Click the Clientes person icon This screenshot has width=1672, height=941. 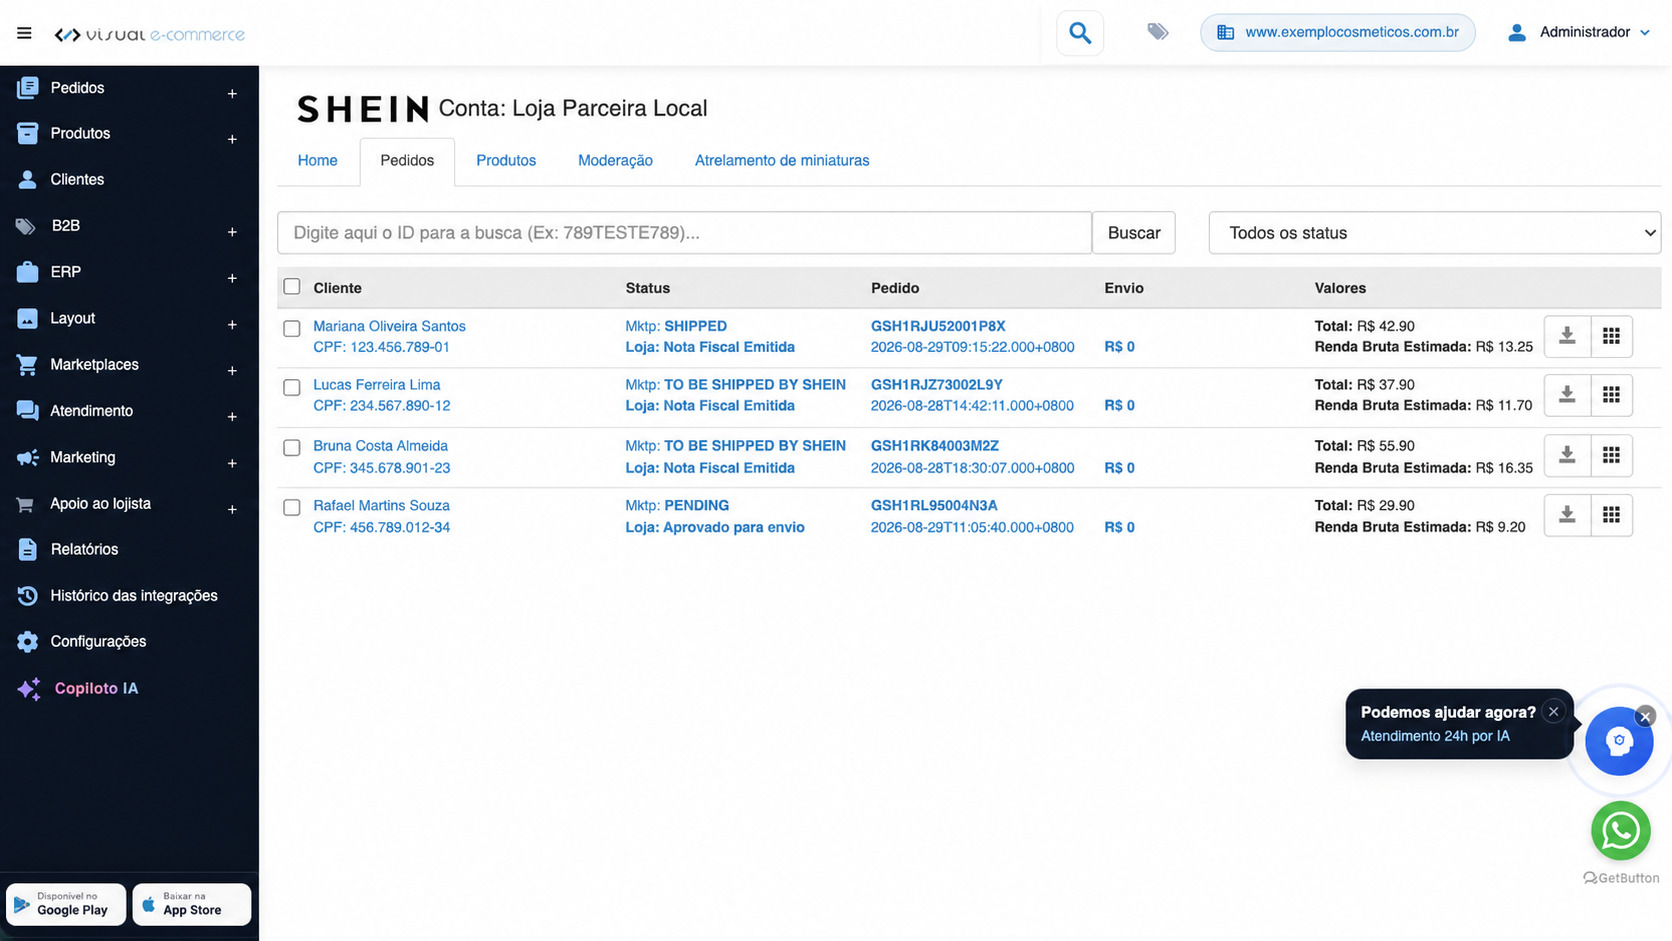click(x=28, y=180)
